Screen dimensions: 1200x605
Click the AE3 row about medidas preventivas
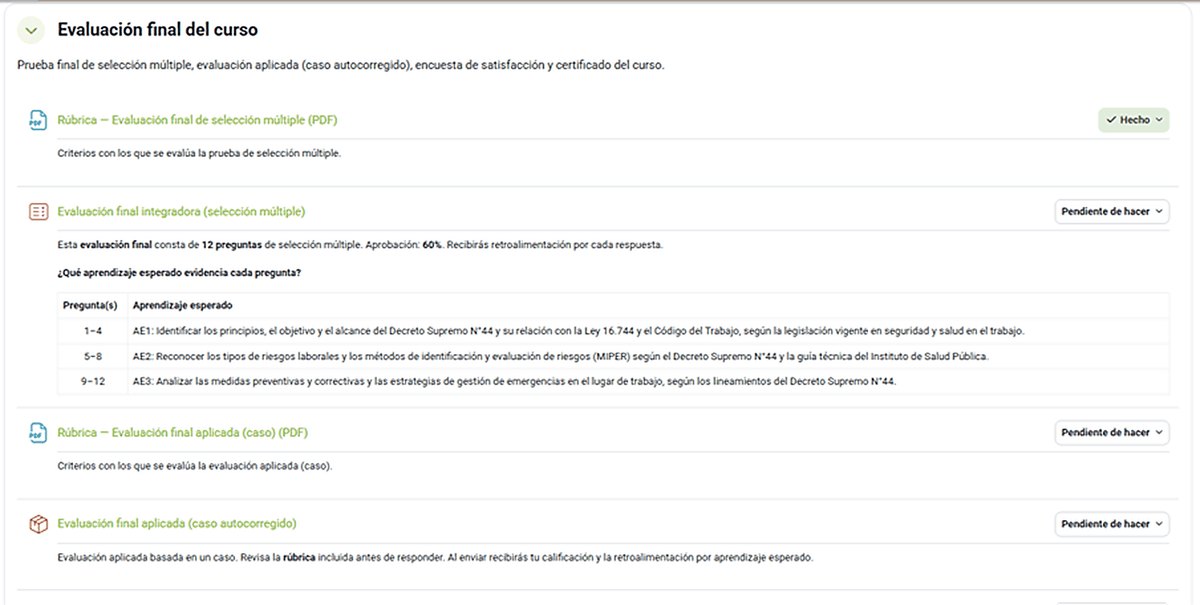click(613, 382)
